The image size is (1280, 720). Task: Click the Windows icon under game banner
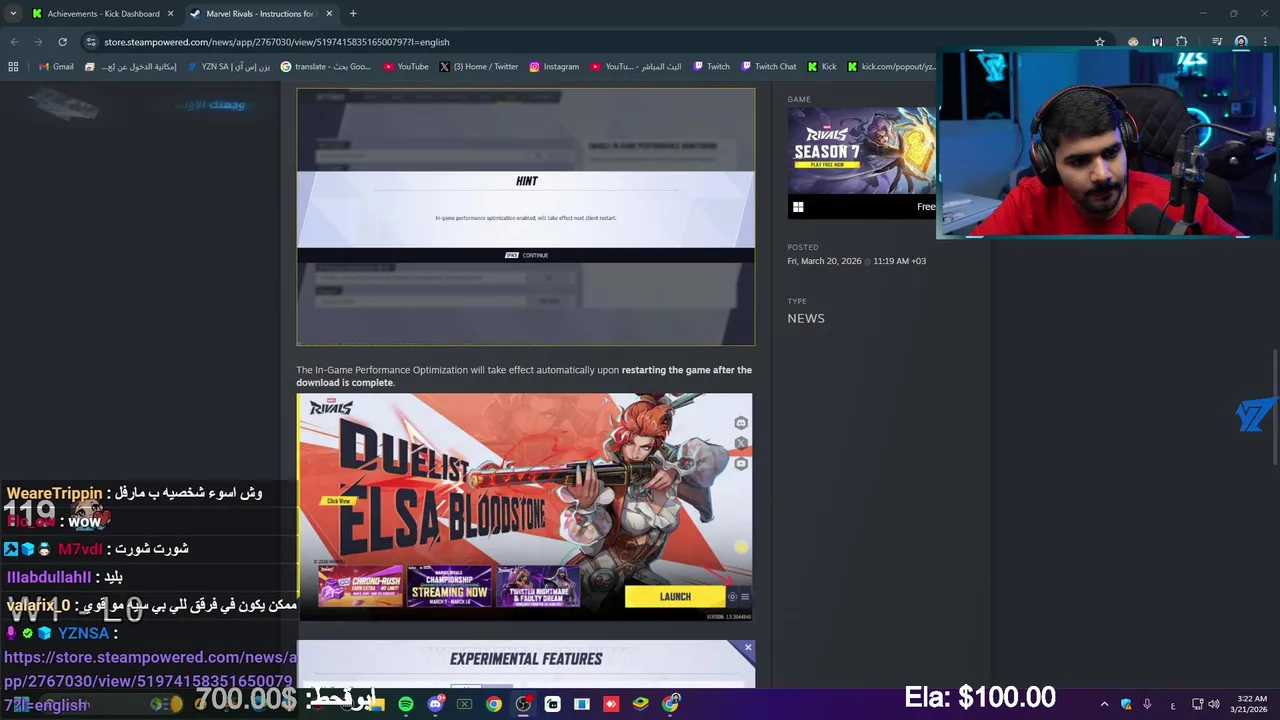tap(798, 207)
